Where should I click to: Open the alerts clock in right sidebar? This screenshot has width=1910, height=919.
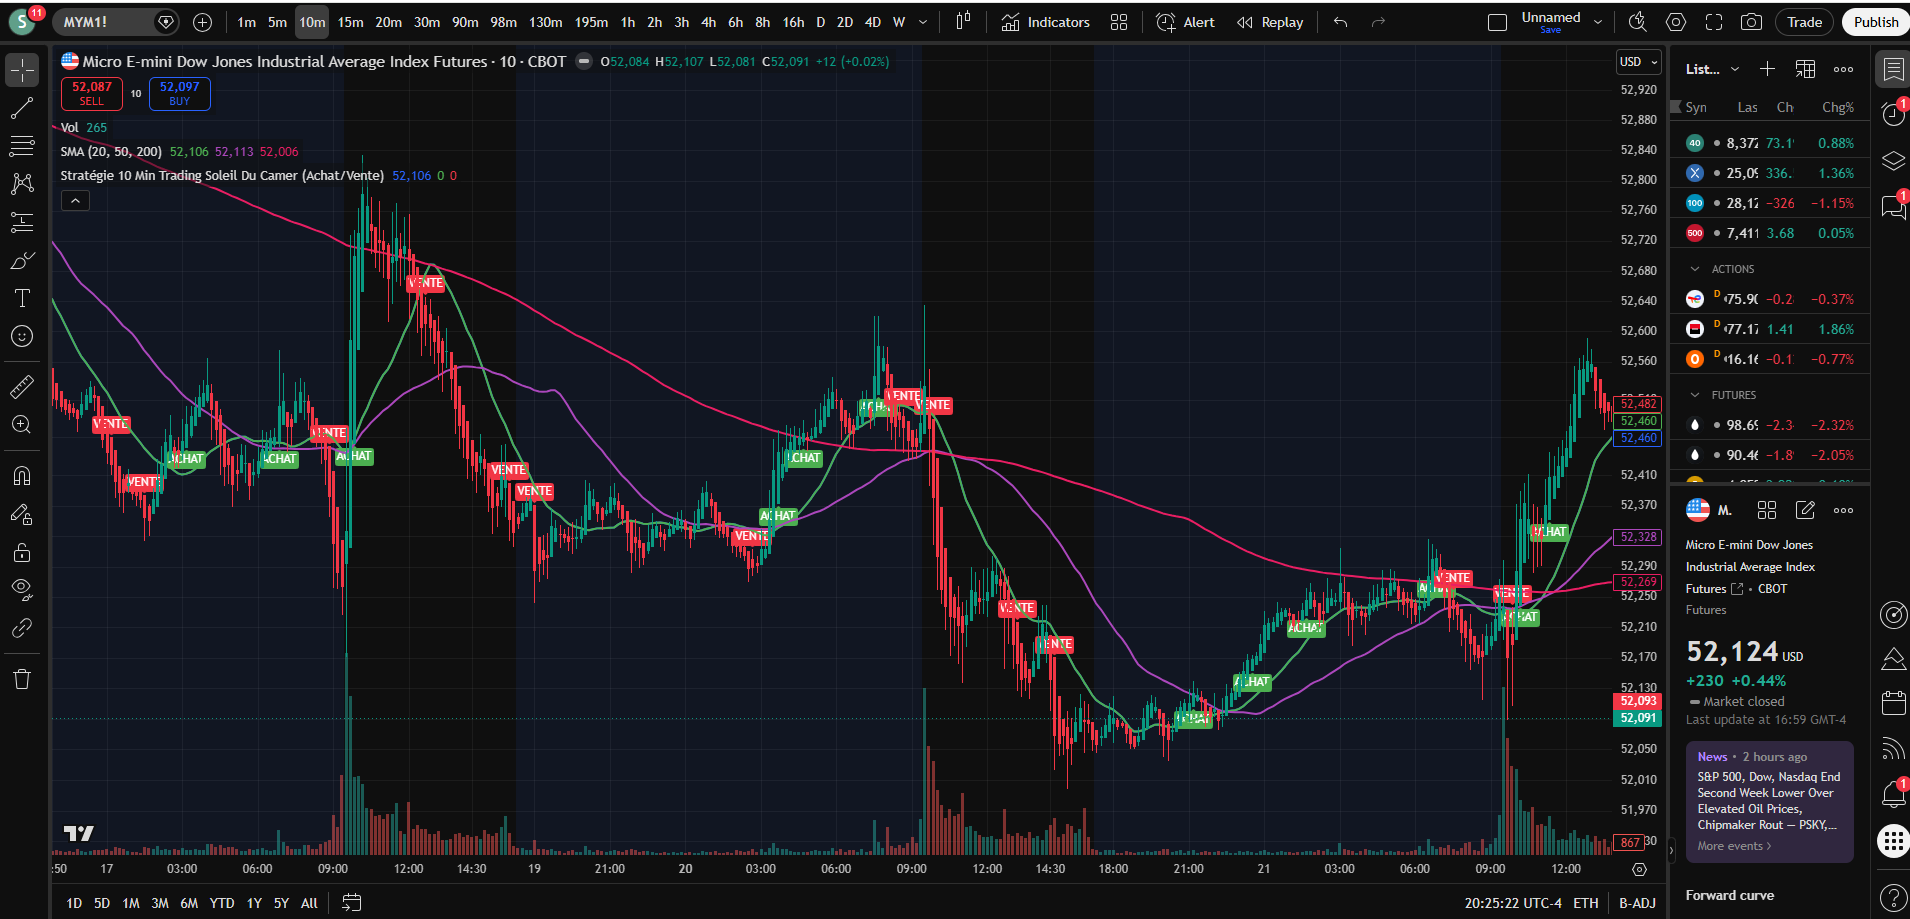coord(1893,114)
